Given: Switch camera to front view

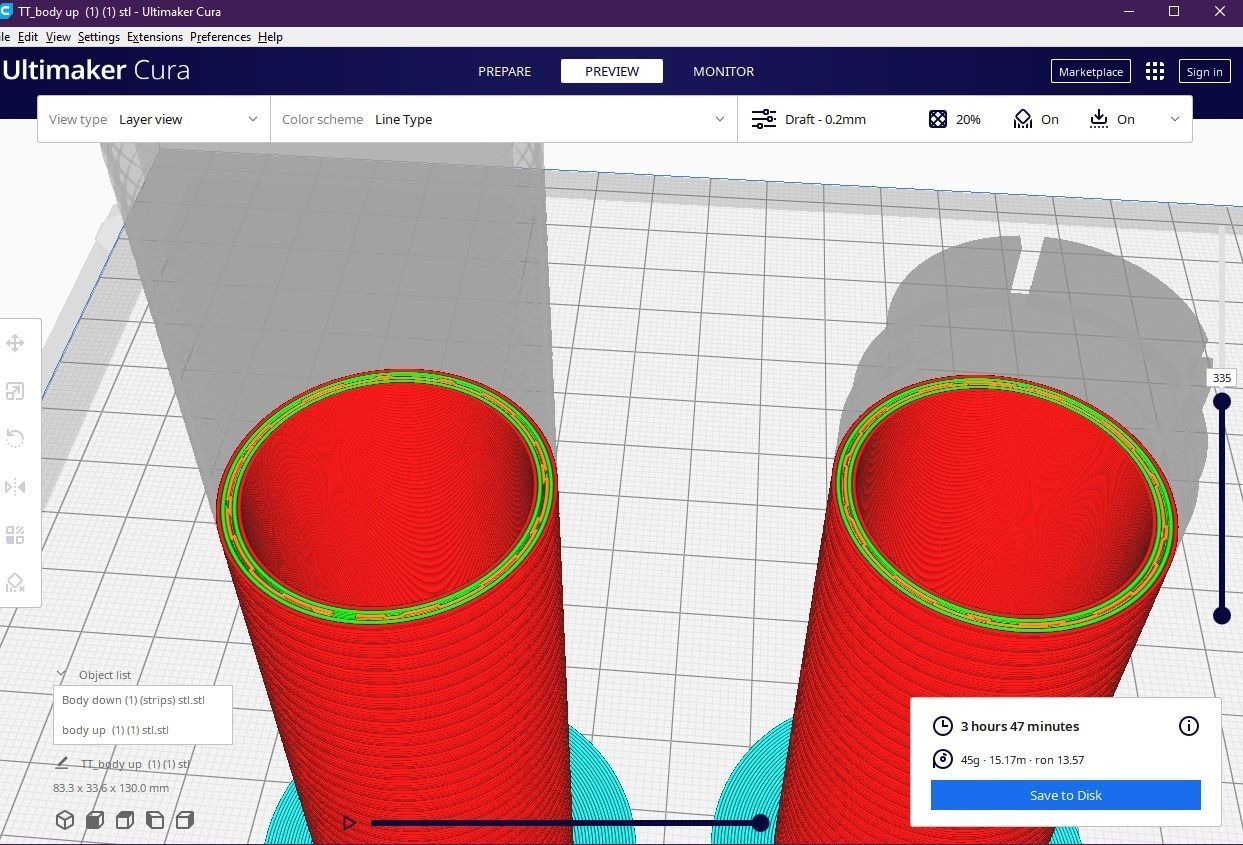Looking at the screenshot, I should point(95,820).
